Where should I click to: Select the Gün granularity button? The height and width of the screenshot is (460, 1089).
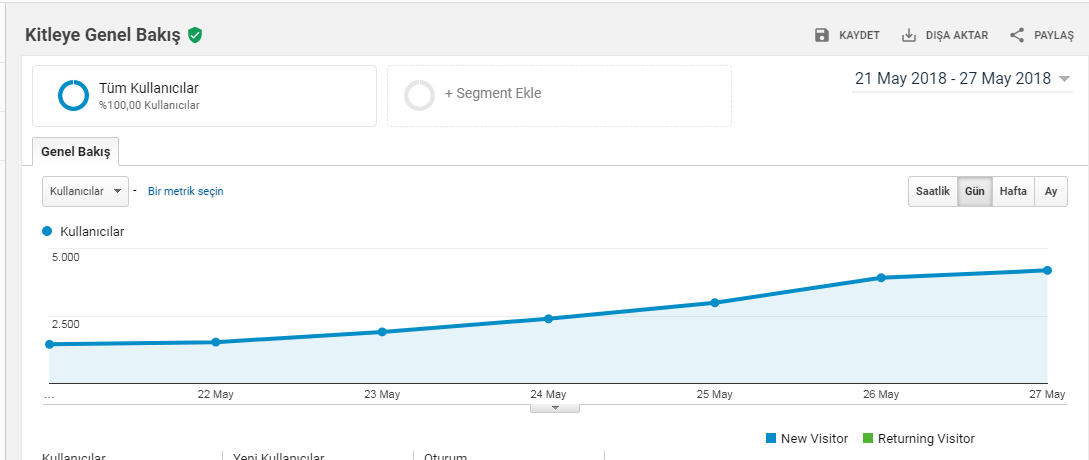coord(975,192)
